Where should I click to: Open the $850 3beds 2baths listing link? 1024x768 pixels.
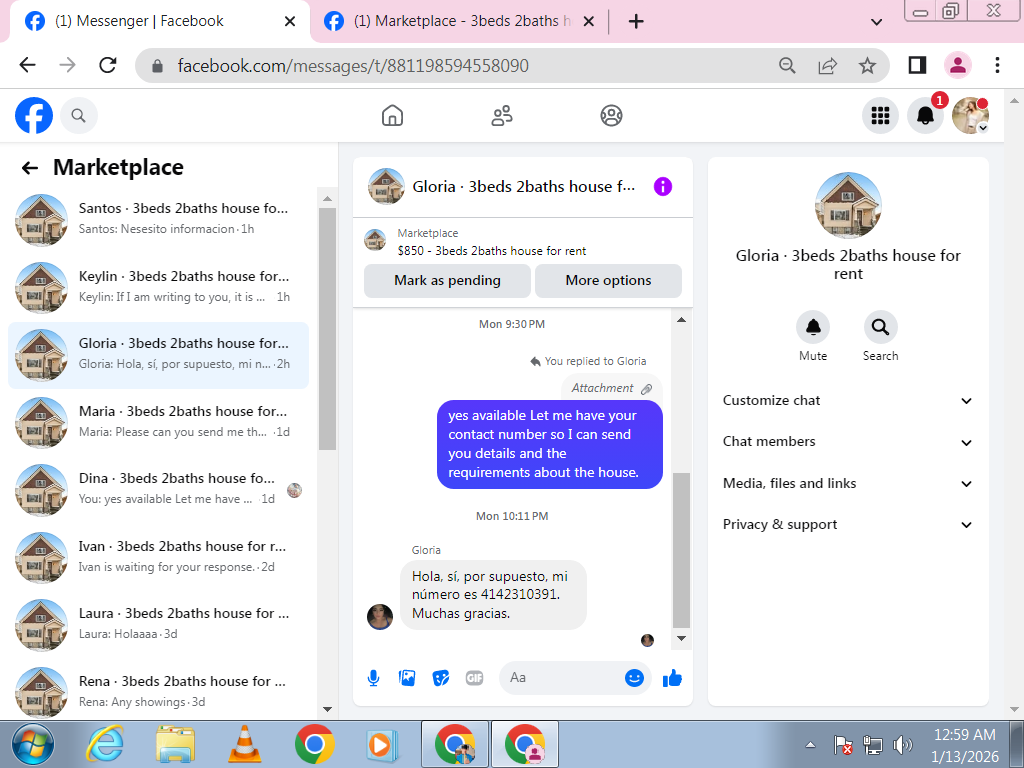click(x=492, y=251)
